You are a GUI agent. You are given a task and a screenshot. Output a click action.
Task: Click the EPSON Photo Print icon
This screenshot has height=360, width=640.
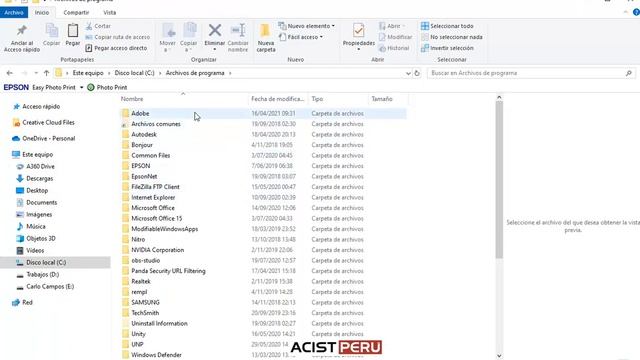coord(91,87)
